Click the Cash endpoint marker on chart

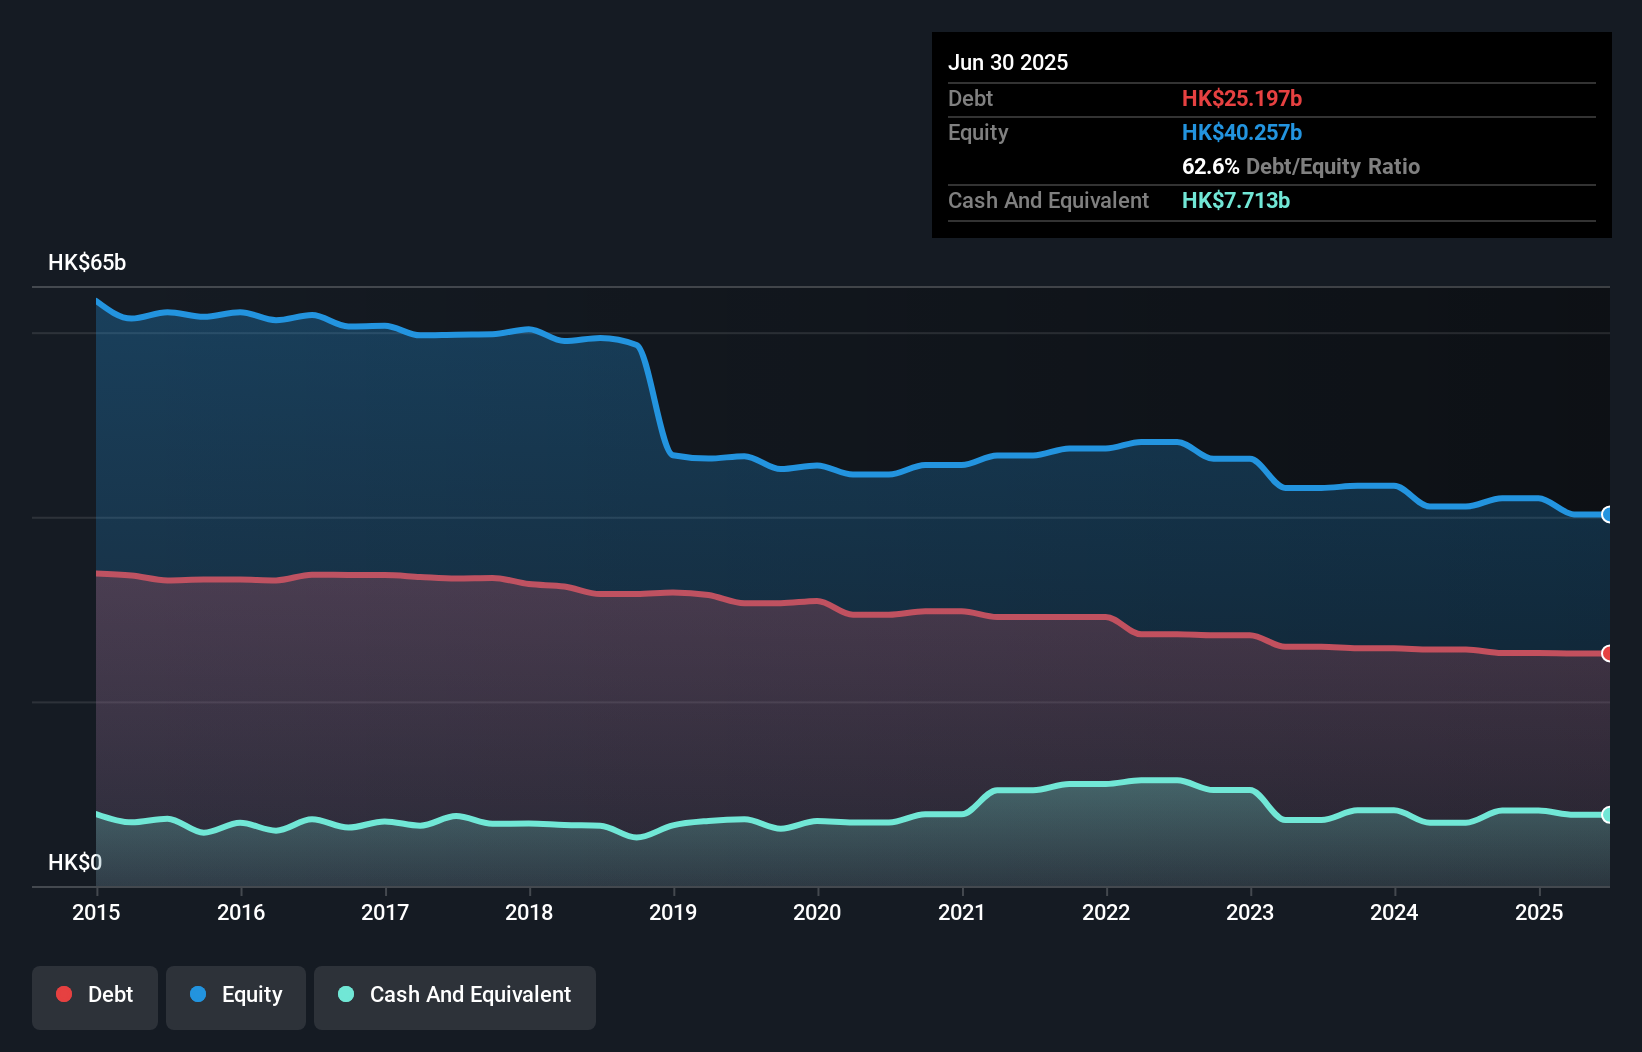point(1607,815)
